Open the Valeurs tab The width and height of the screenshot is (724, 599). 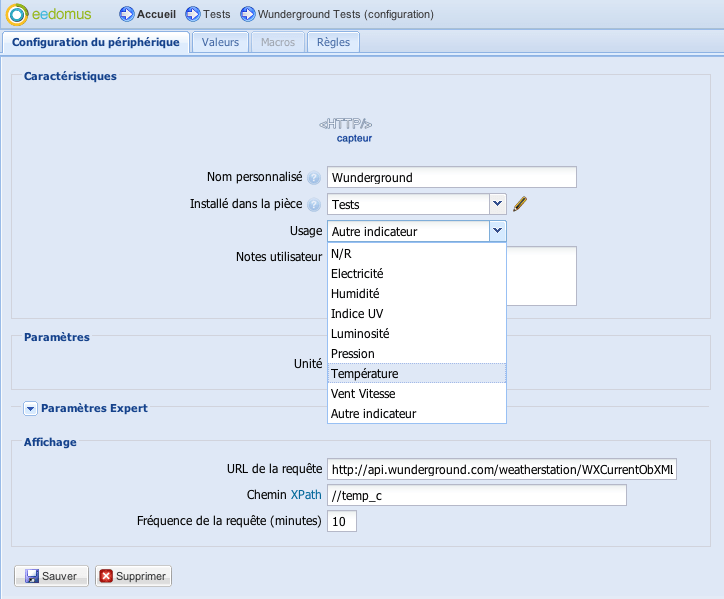tap(220, 42)
